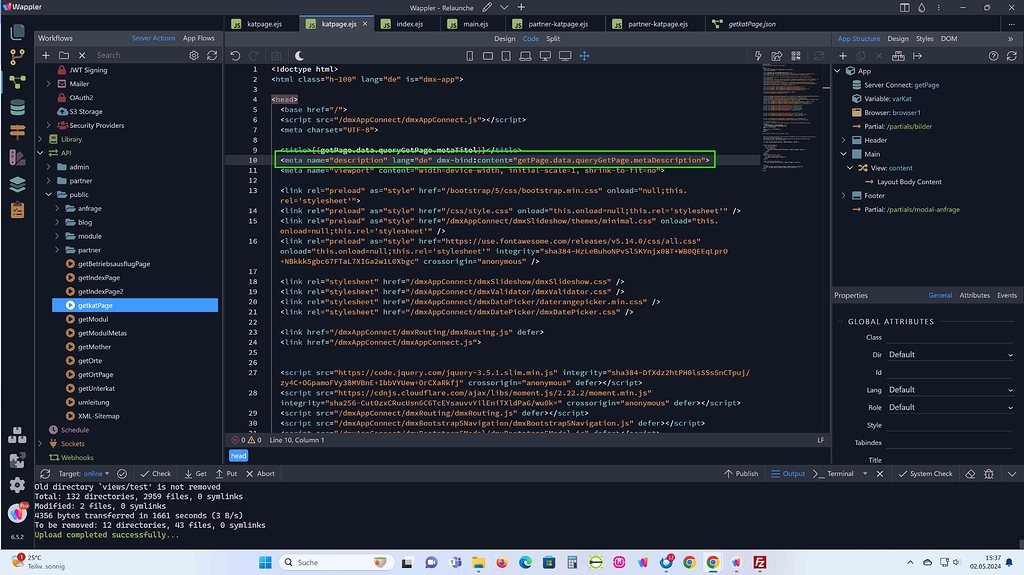The image size is (1024, 575).
Task: Click the Get button in target toolbar
Action: (195, 474)
